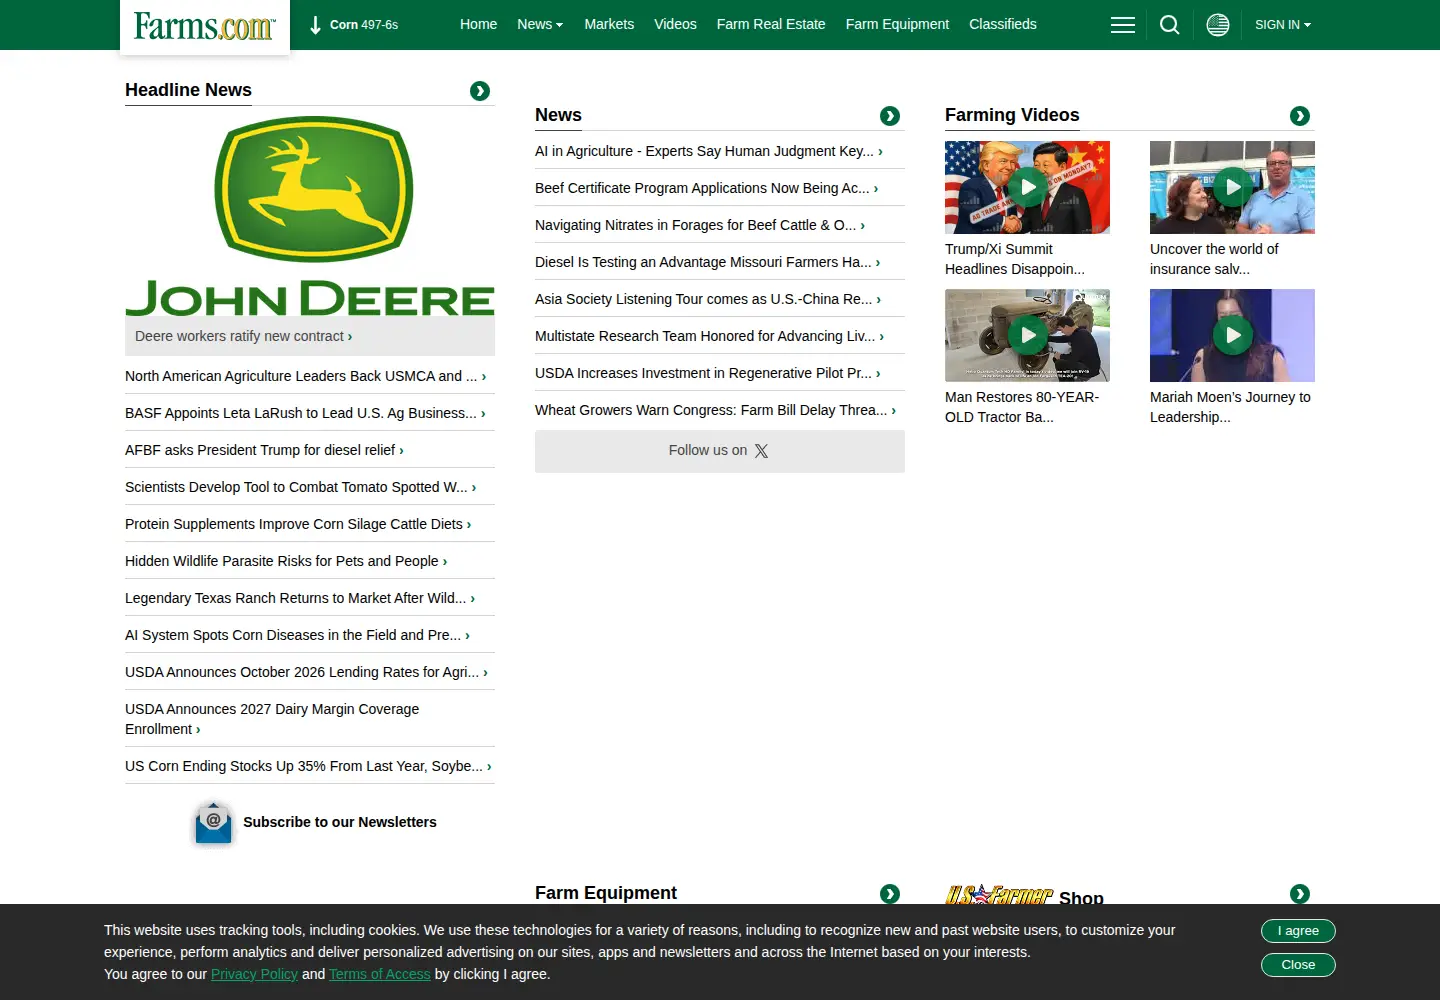Open AI in Agriculture news article
Screen dimensions: 1440x1000
pyautogui.click(x=708, y=151)
